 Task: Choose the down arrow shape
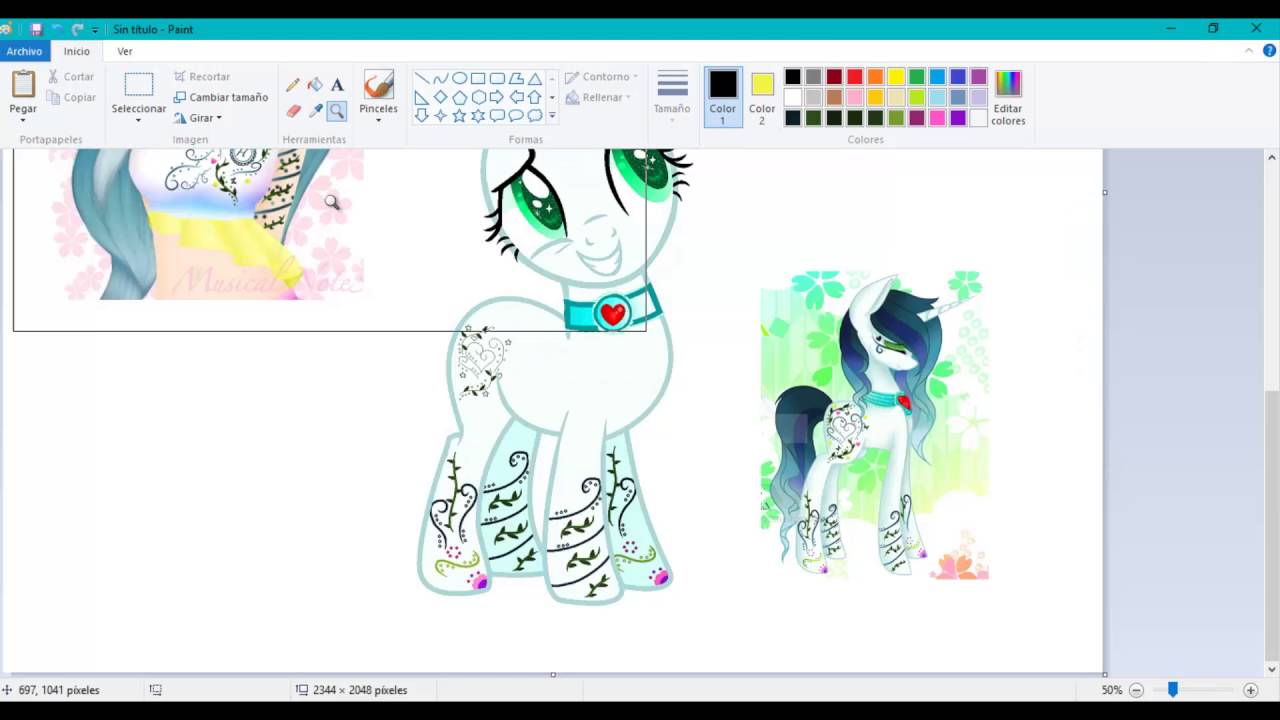click(421, 116)
